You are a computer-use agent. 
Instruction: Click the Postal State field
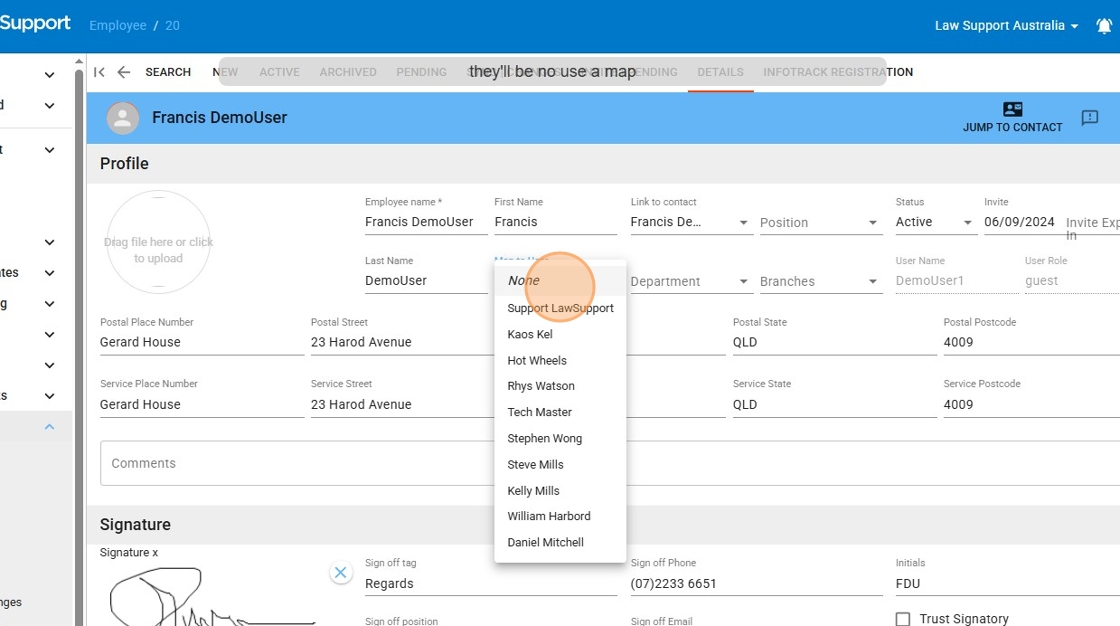[x=834, y=342]
